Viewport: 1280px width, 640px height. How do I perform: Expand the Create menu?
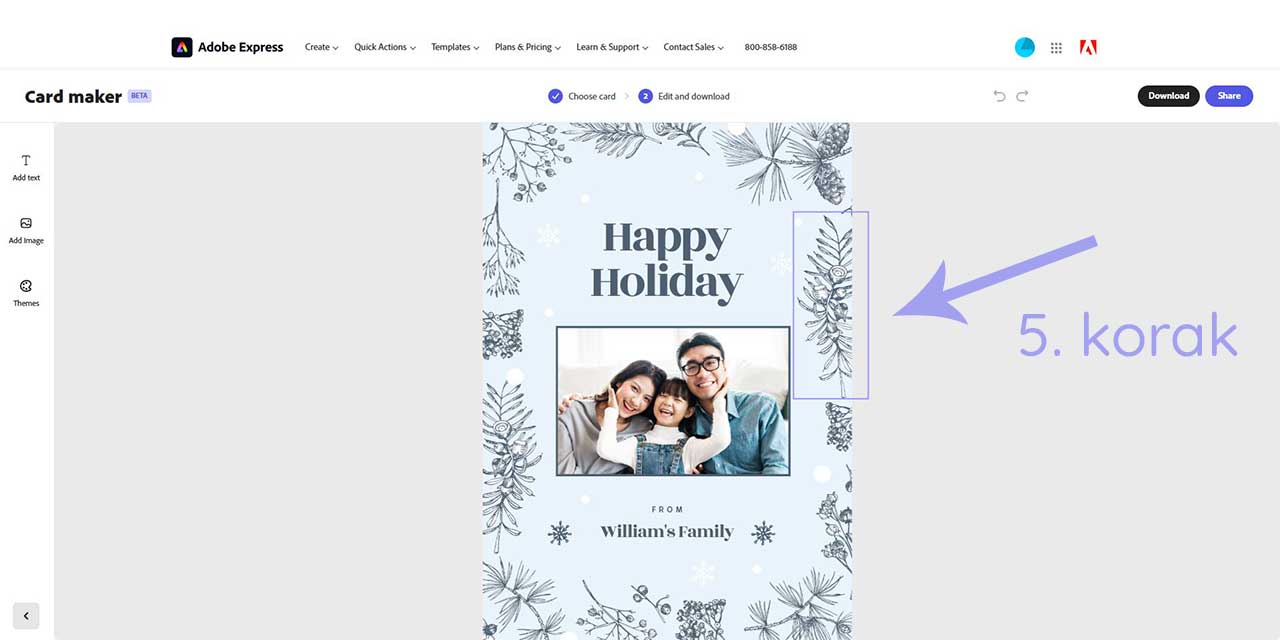tap(320, 46)
